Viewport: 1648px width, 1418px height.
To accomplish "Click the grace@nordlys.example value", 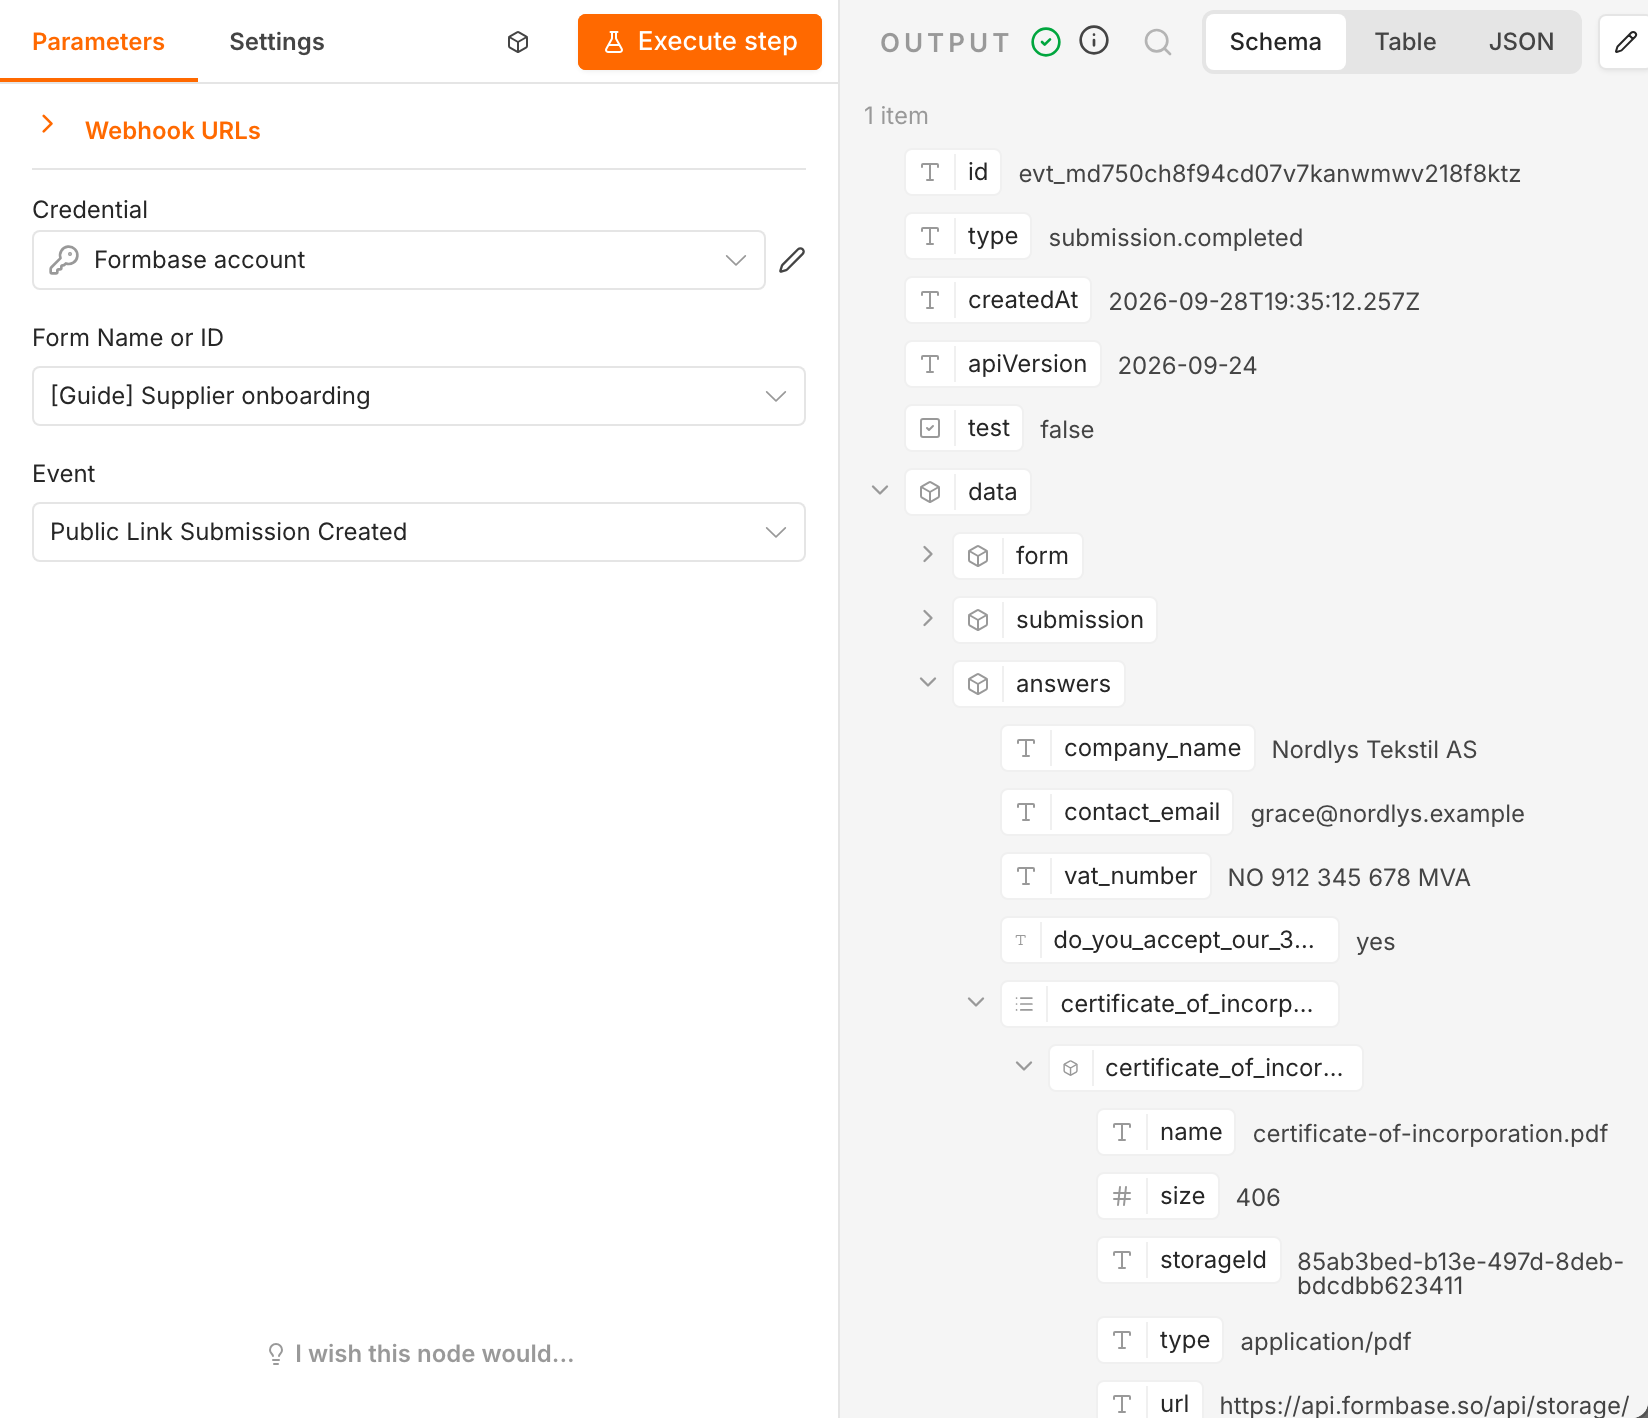I will [x=1387, y=814].
